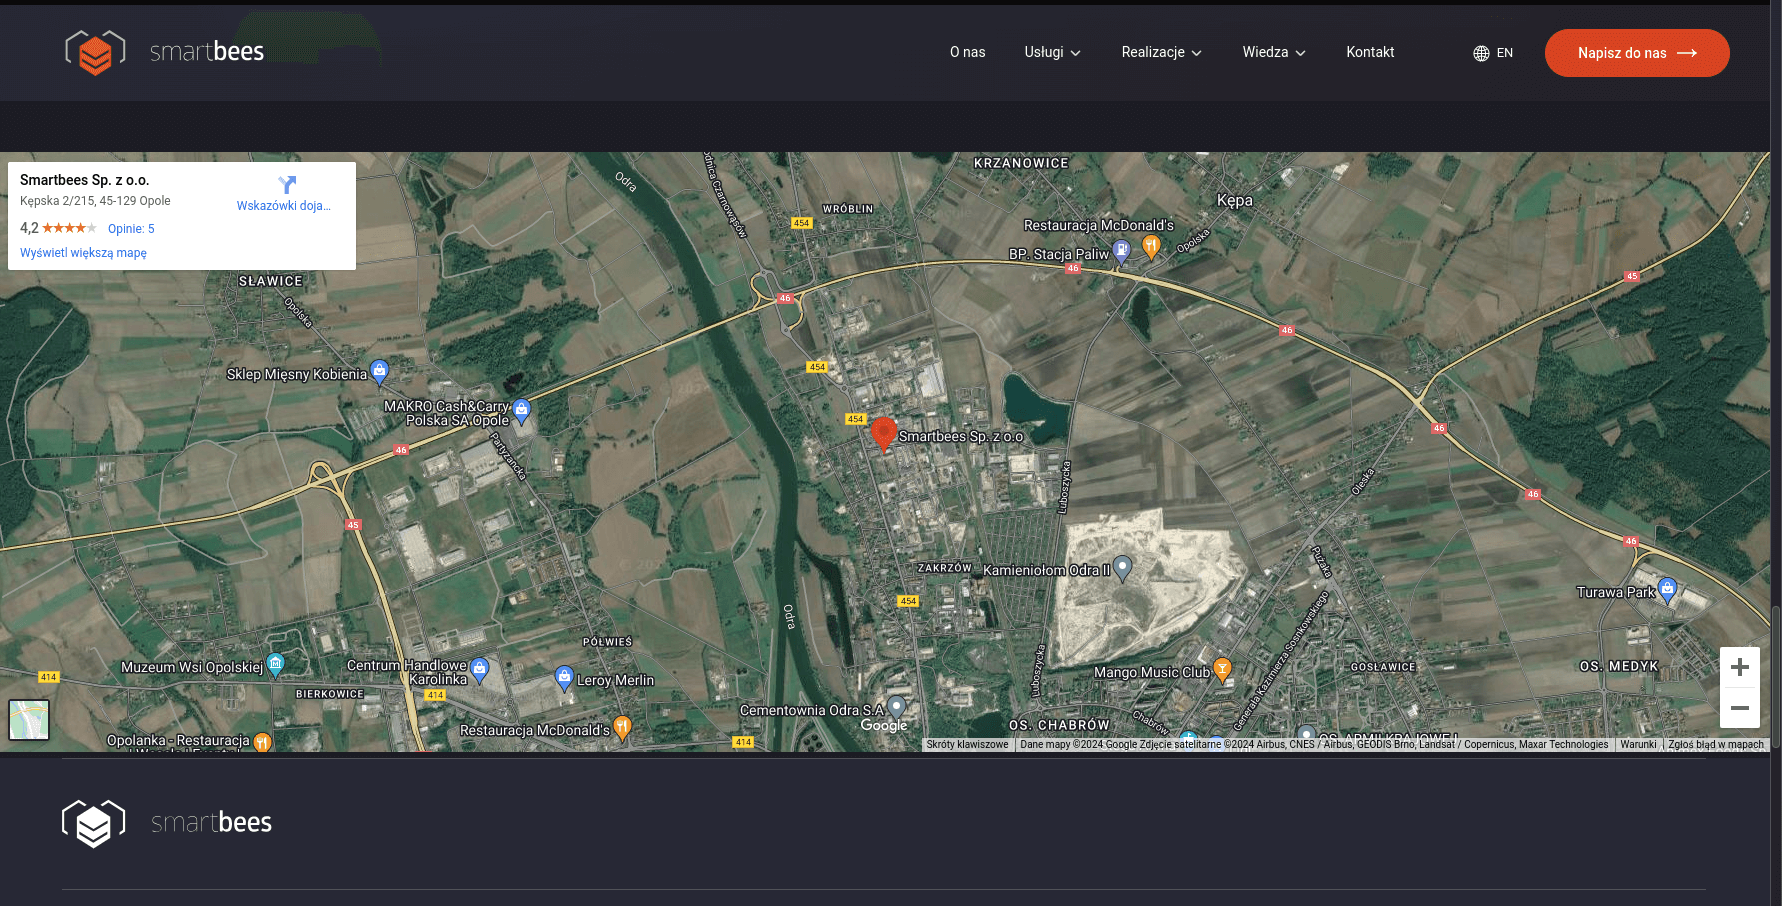Open the Wyświetl większą mapę link
1782x906 pixels.
tap(83, 253)
